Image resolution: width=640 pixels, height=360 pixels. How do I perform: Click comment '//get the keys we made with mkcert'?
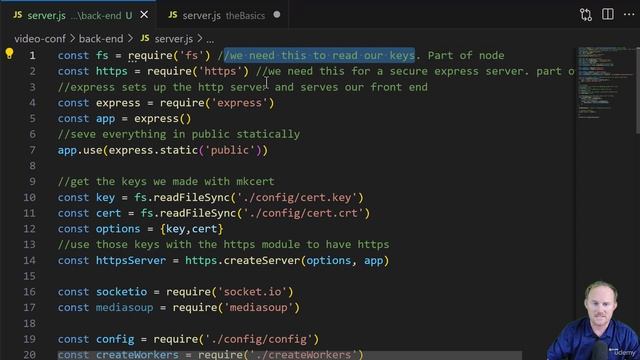click(x=166, y=182)
